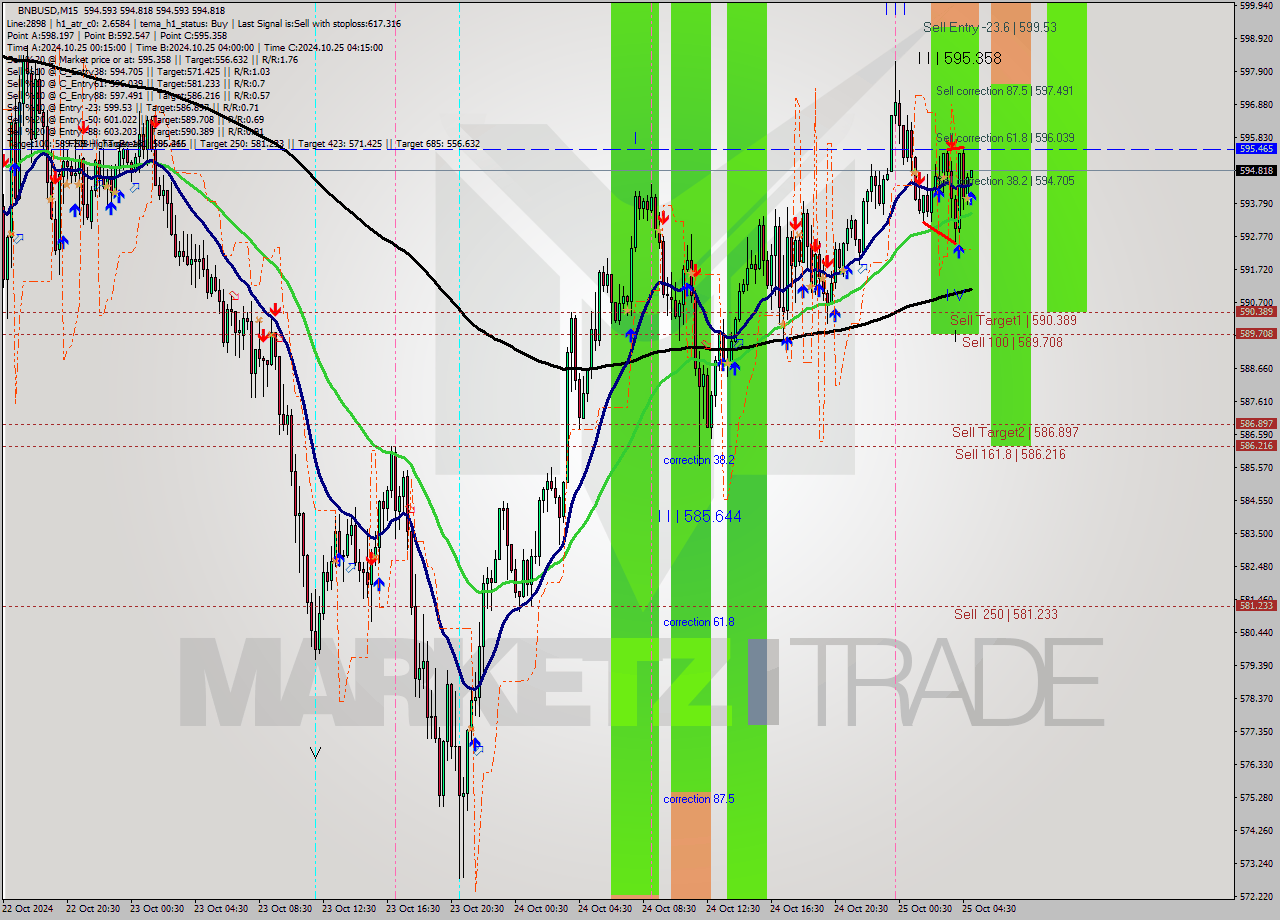This screenshot has width=1280, height=920.
Task: Click the 599.940 price axis value
Action: 1256,6
